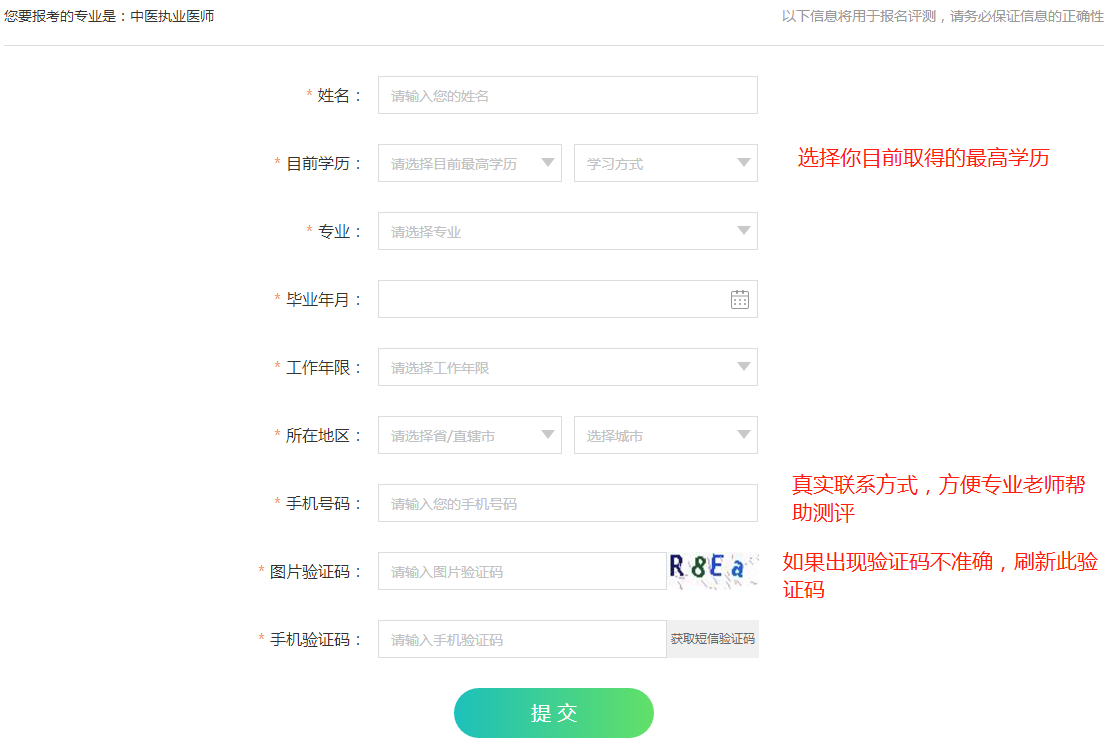Click 获取短信验证码 to request SMS code
Viewport: 1111px width, 744px height.
tap(712, 639)
